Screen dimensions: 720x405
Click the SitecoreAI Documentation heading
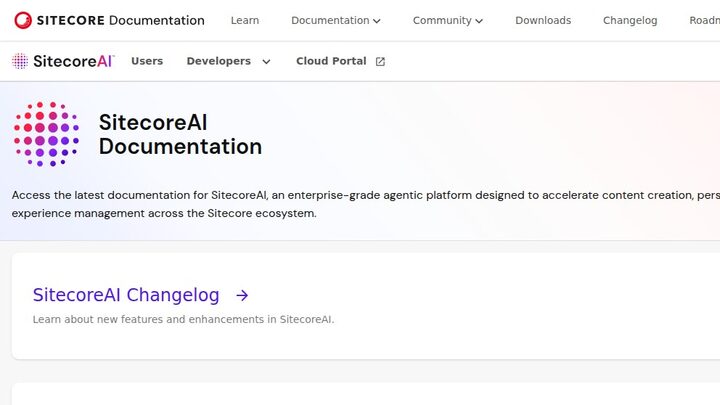tap(180, 134)
